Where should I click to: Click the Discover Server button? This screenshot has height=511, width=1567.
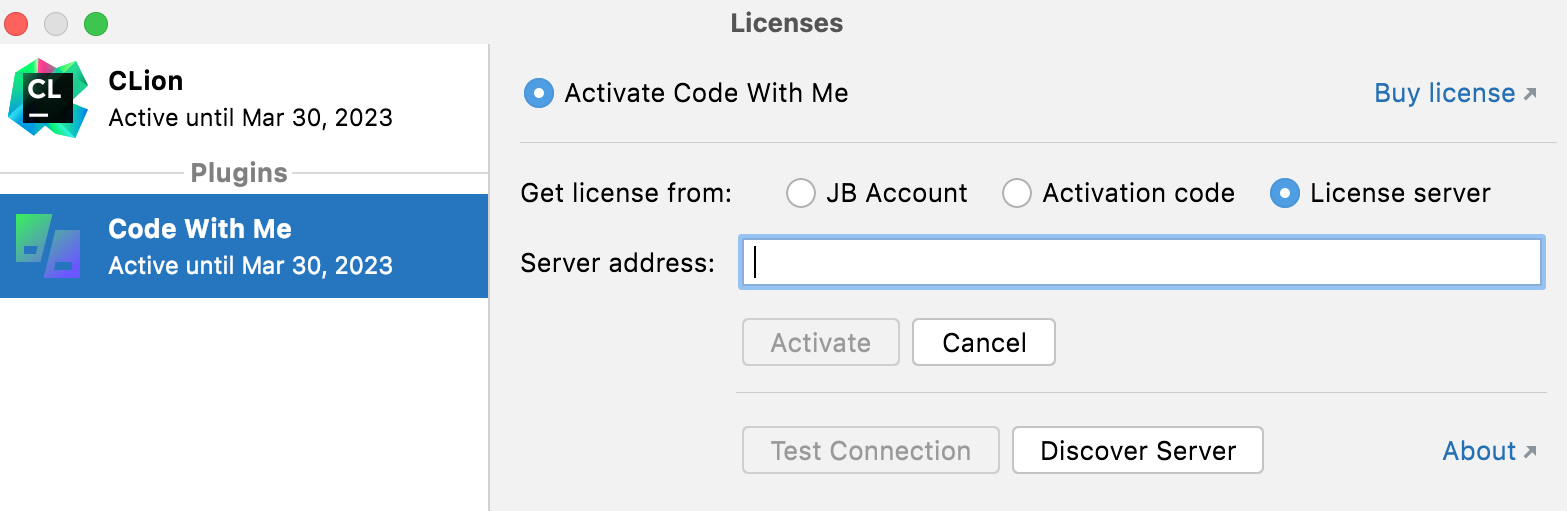1138,451
